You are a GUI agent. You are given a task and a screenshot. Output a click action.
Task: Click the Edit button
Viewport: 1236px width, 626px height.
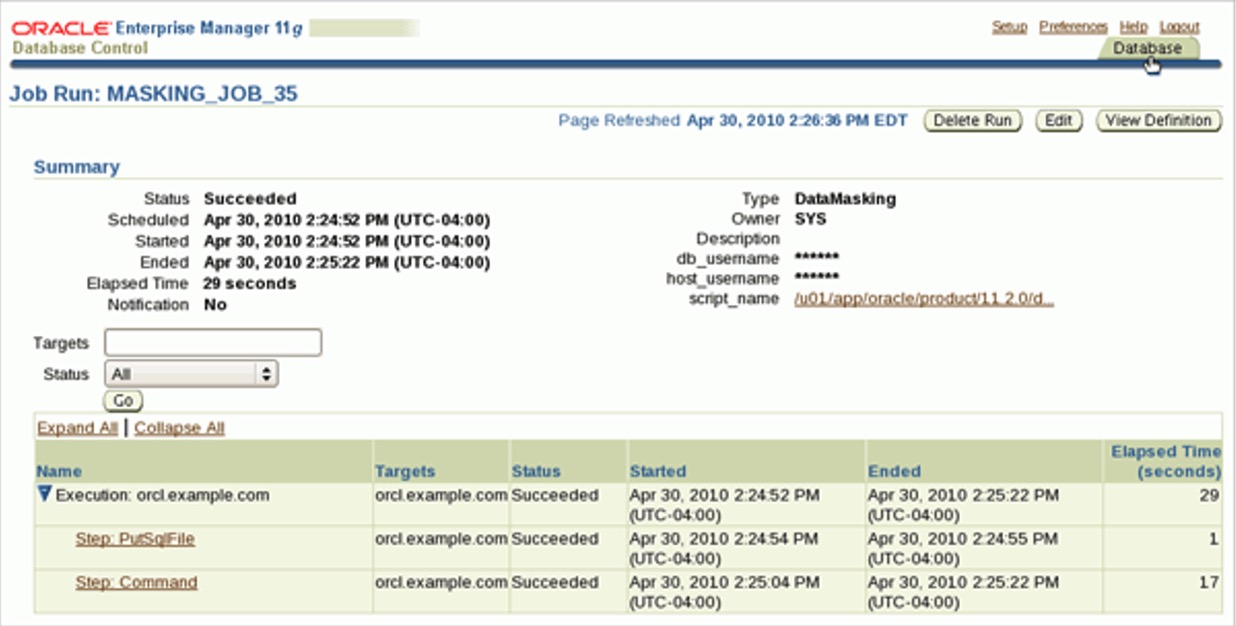point(1058,121)
